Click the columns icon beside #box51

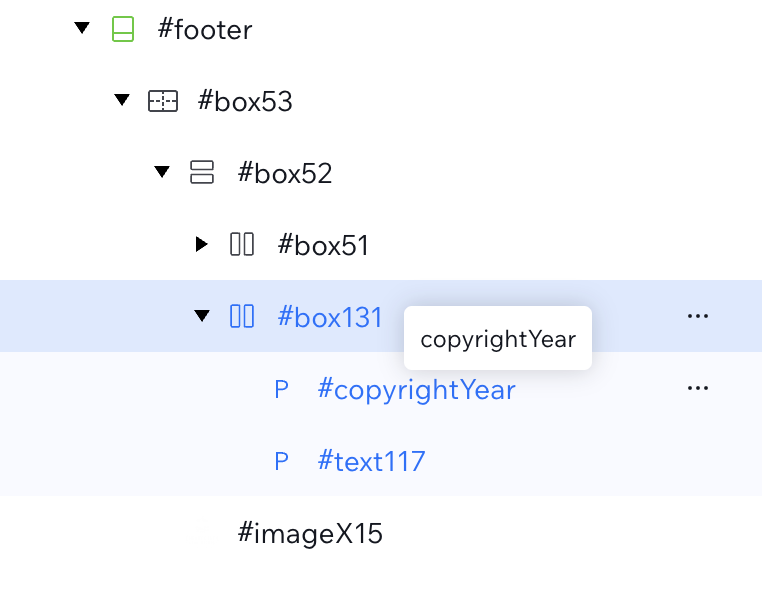coord(242,244)
